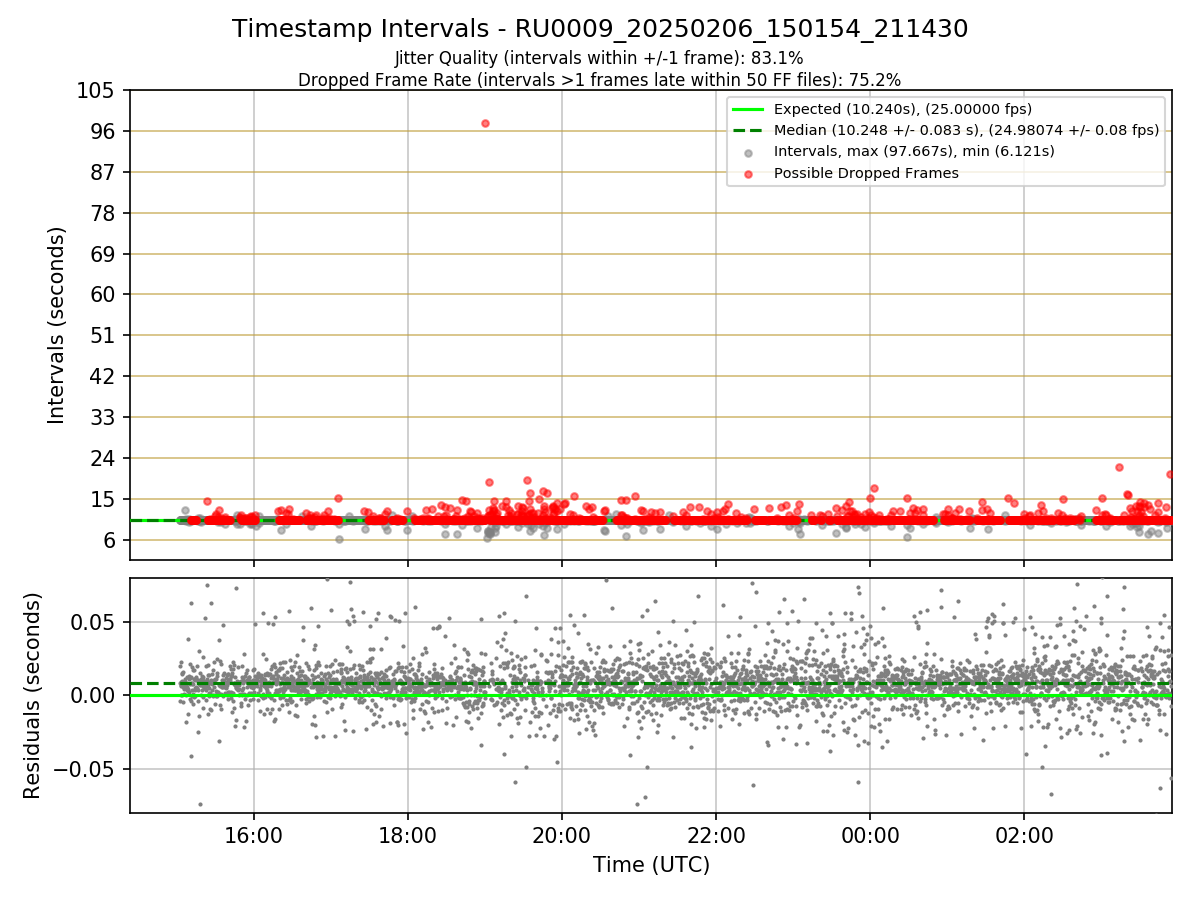Screen dimensions: 1200x900
Task: Click the y-axis tick label 6
Action: click(111, 540)
